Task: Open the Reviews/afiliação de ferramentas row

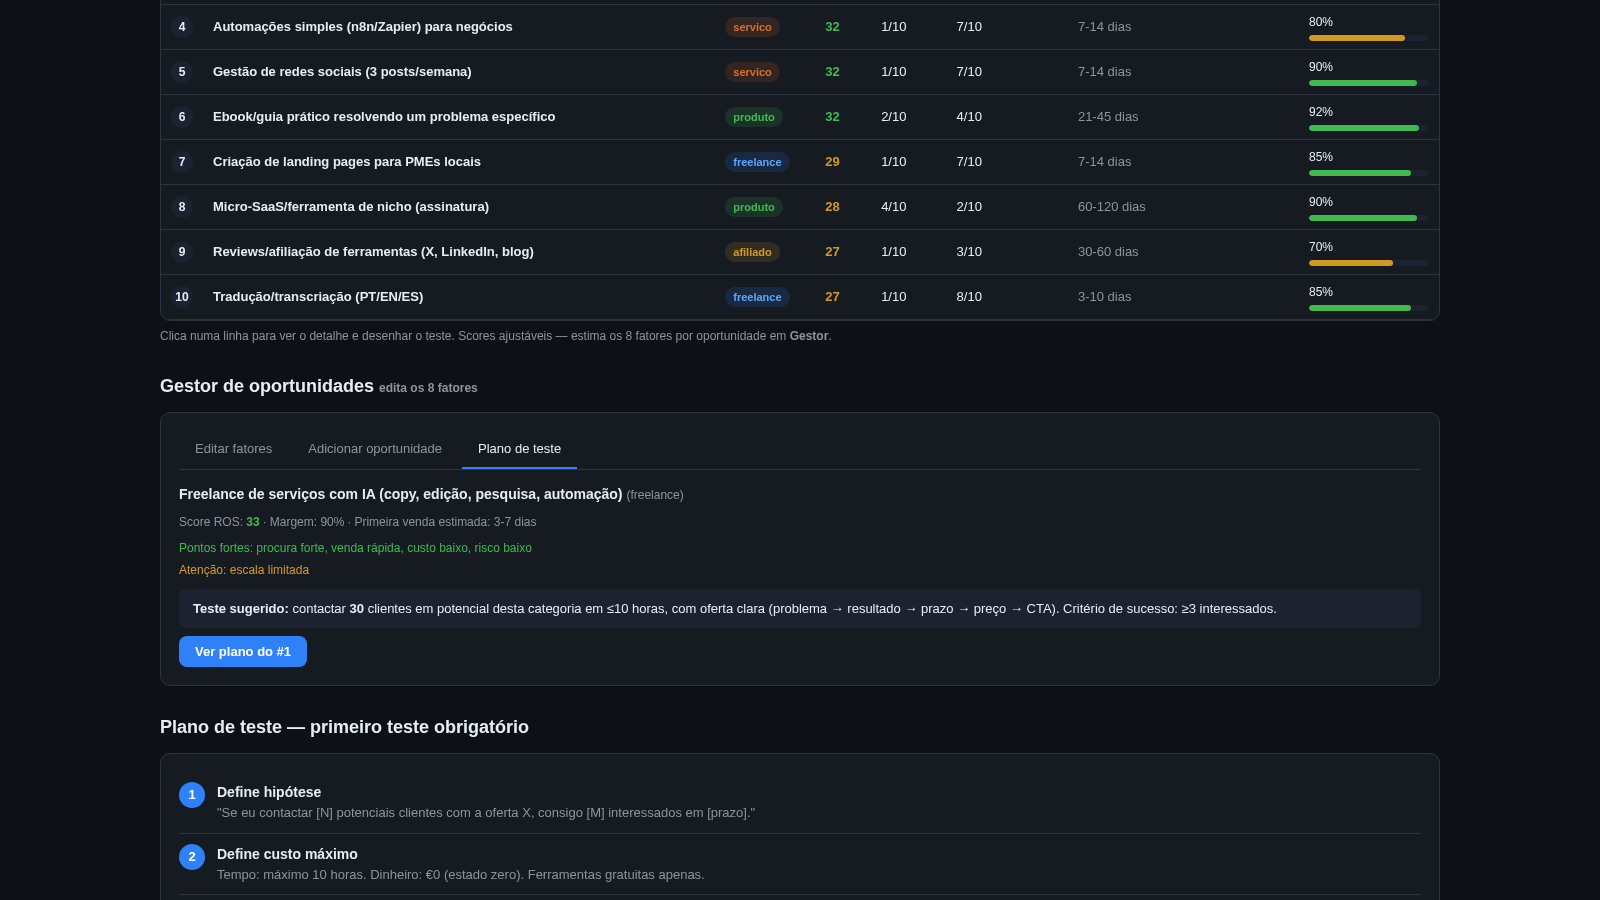Action: coord(800,252)
